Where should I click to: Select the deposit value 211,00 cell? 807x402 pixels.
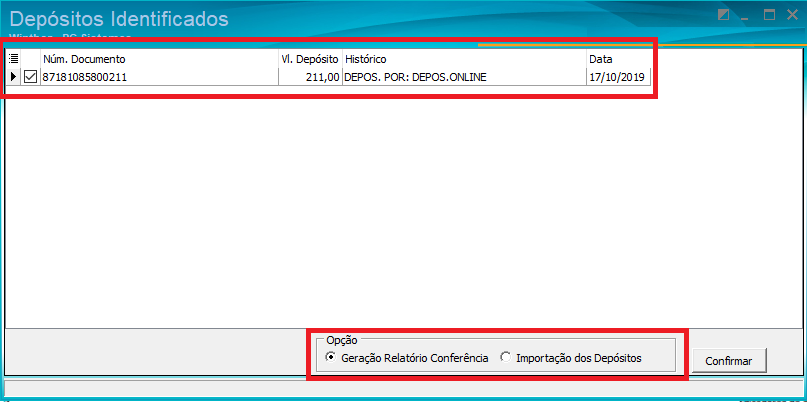(x=310, y=77)
